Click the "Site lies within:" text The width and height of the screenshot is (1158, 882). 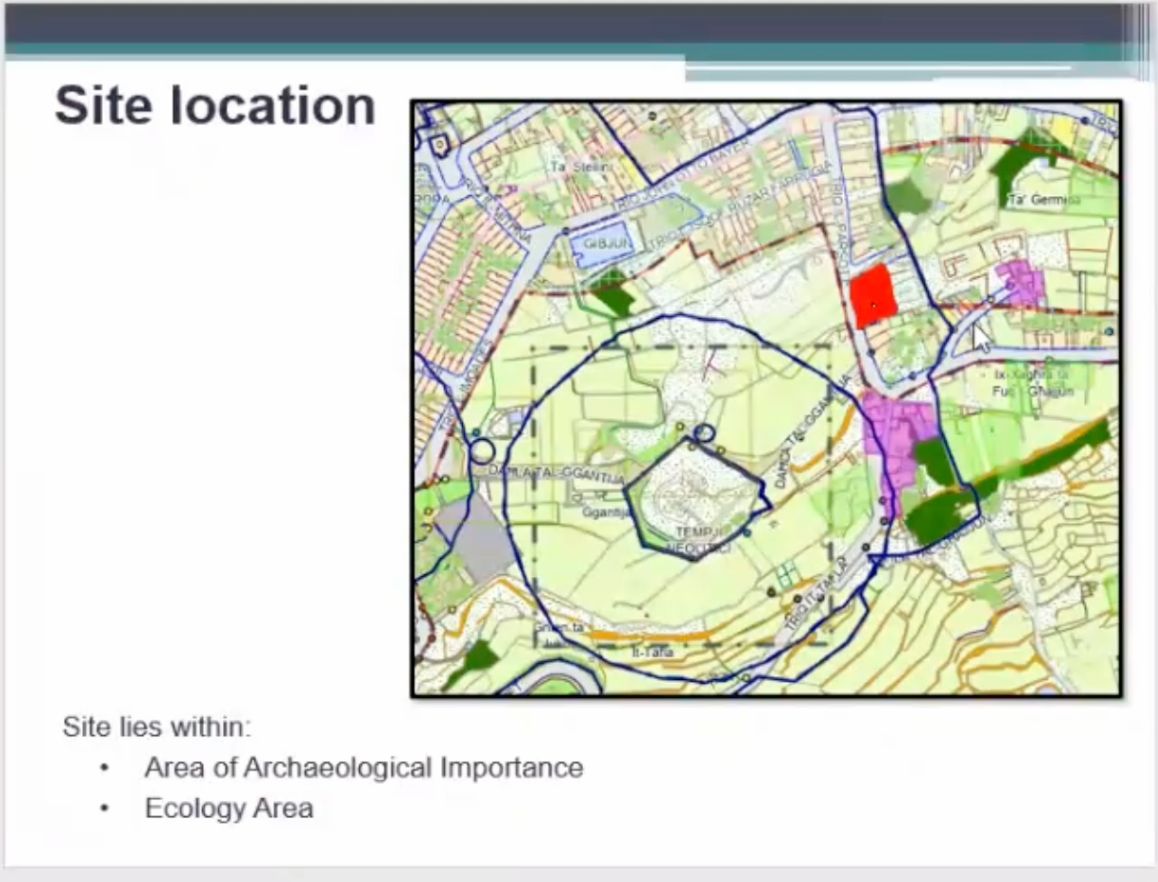(157, 726)
